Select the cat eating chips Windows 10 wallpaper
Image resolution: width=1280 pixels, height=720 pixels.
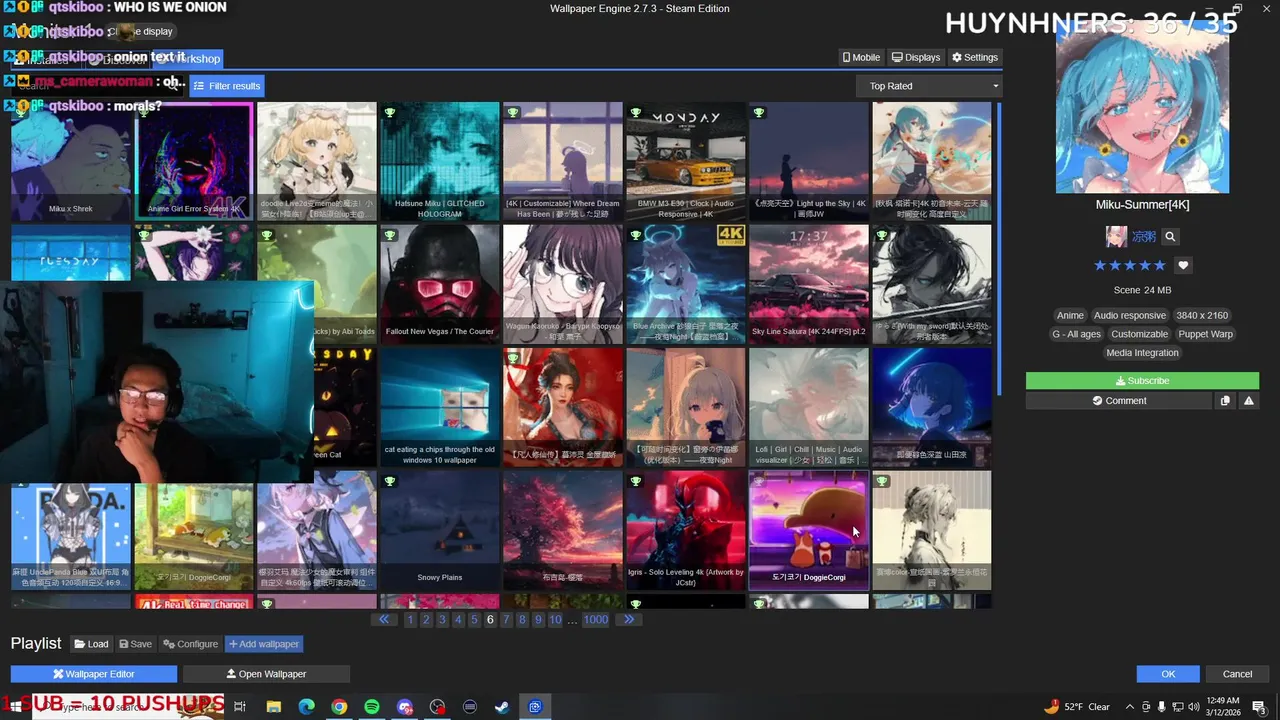(440, 408)
